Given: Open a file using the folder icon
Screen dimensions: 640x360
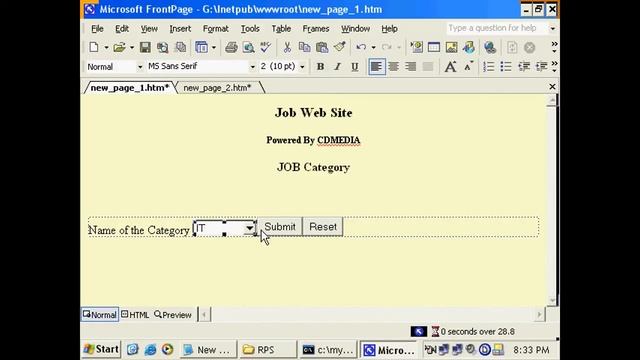Looking at the screenshot, I should point(119,47).
